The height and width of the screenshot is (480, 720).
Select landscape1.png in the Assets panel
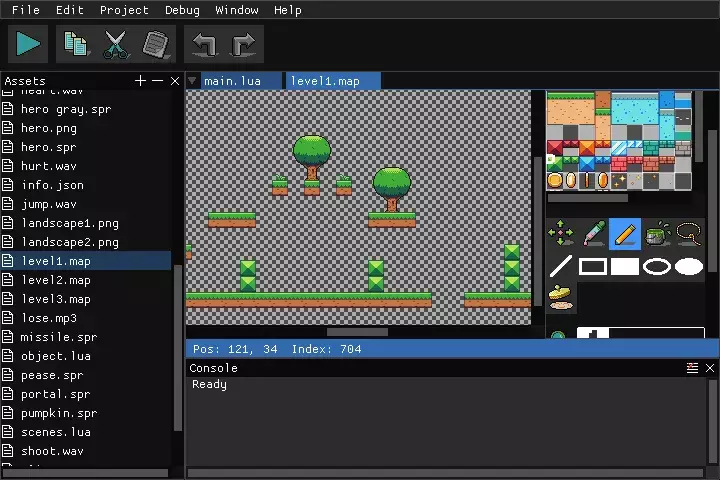click(69, 223)
